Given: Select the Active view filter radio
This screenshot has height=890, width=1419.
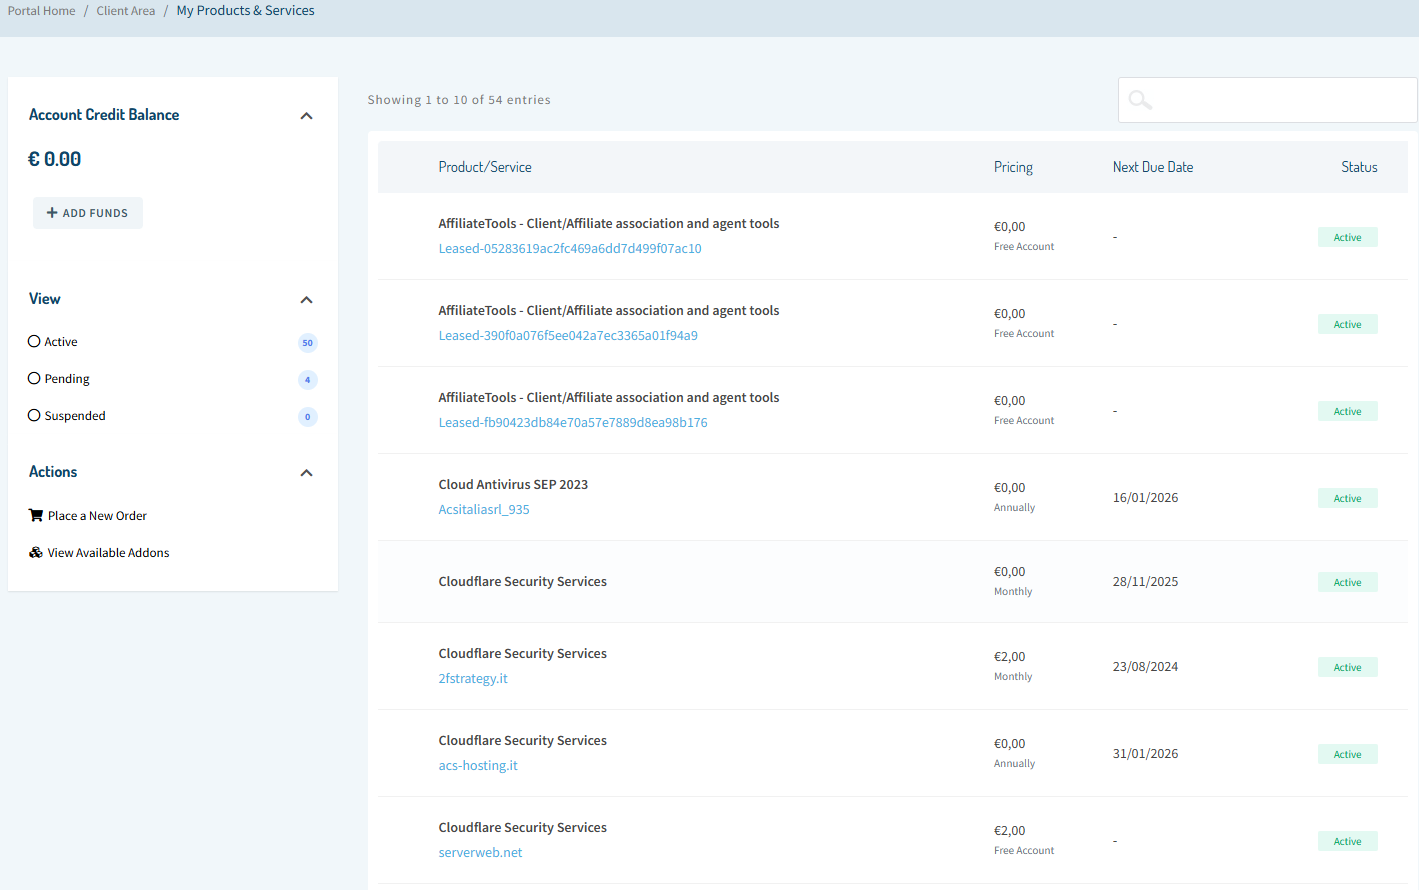Looking at the screenshot, I should (34, 342).
